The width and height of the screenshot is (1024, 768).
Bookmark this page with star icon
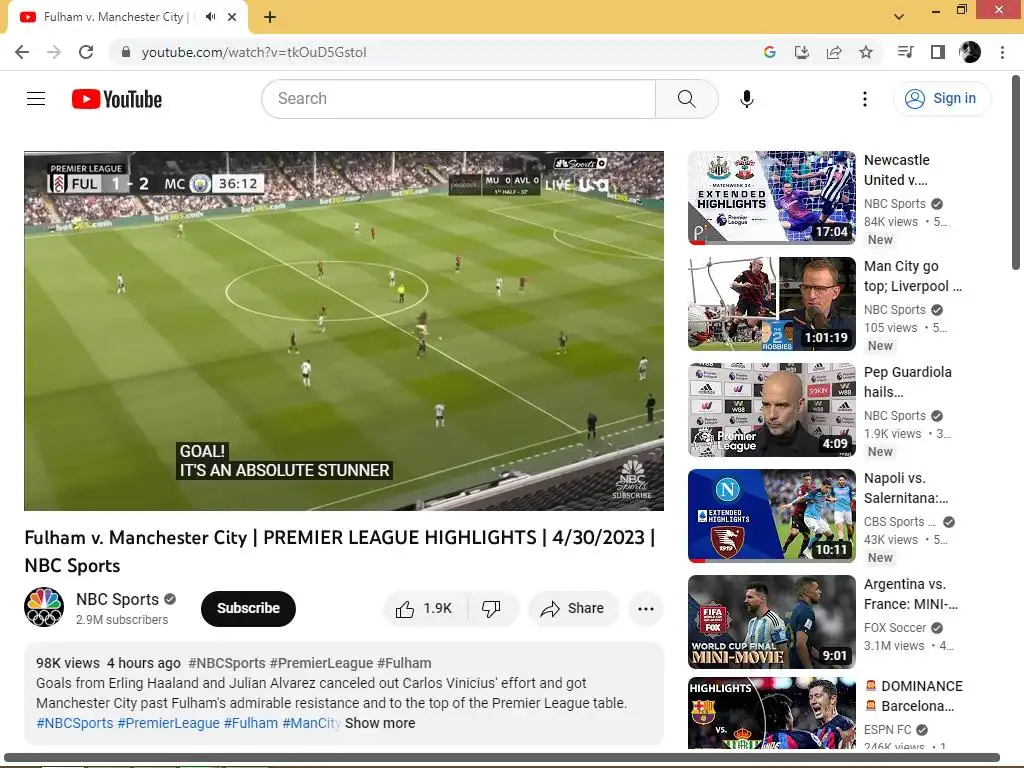click(866, 52)
